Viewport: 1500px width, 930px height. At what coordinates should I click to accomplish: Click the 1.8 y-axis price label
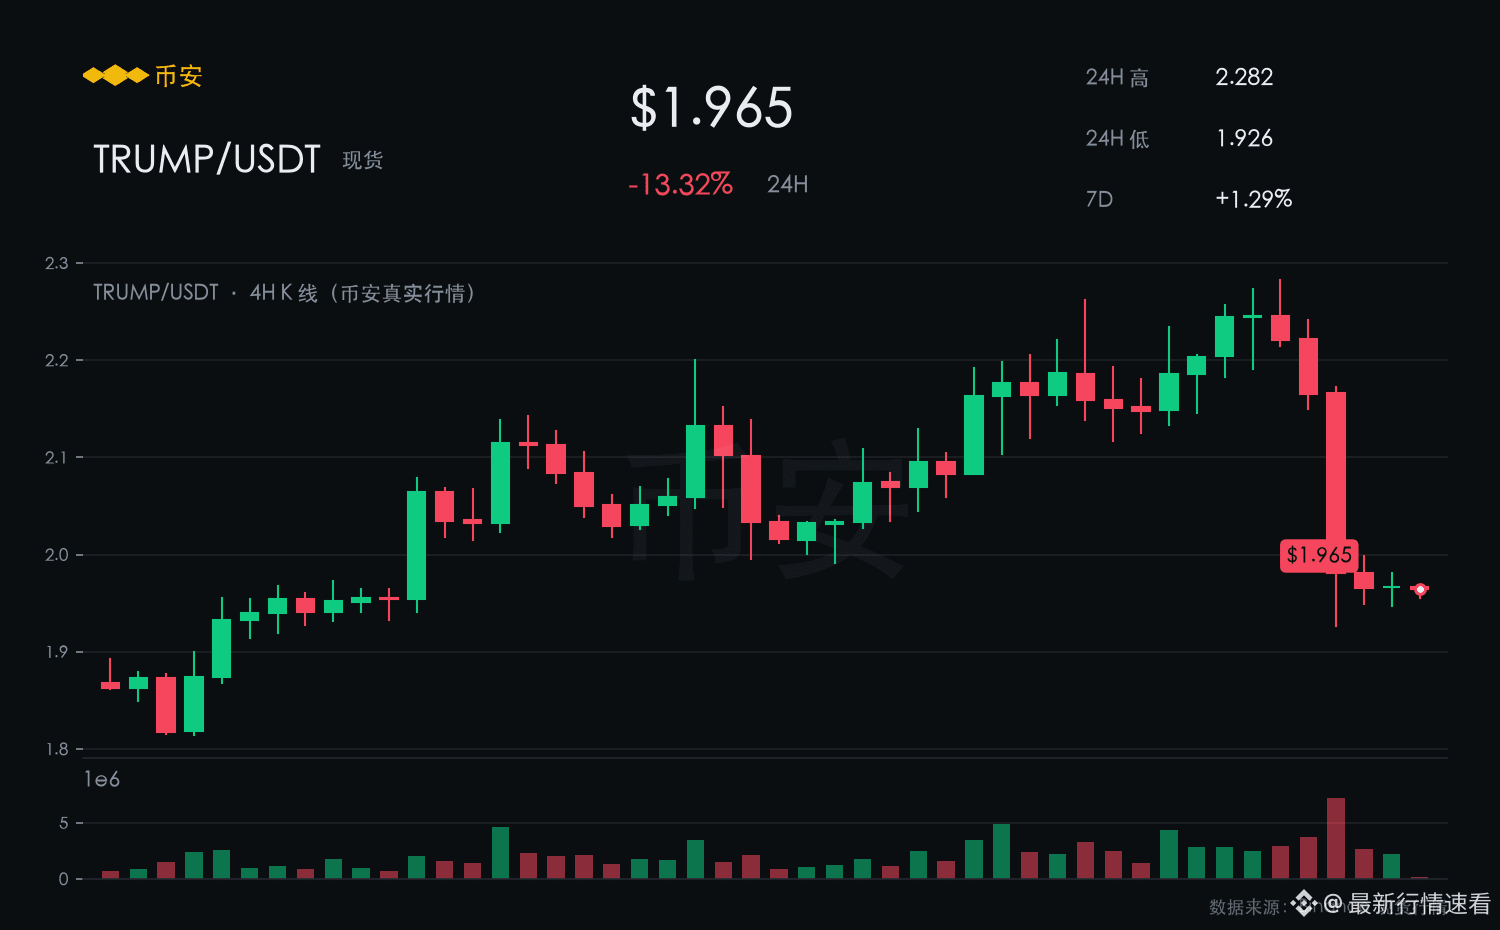point(57,749)
